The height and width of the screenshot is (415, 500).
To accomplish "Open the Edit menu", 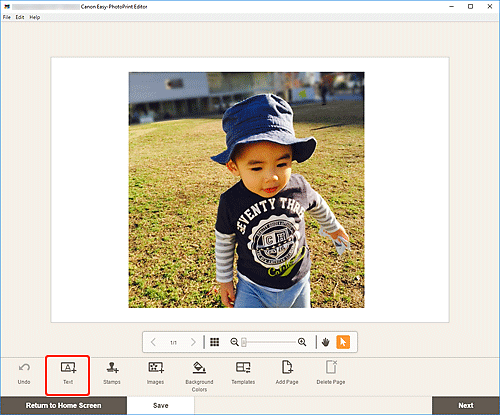I will (x=20, y=17).
